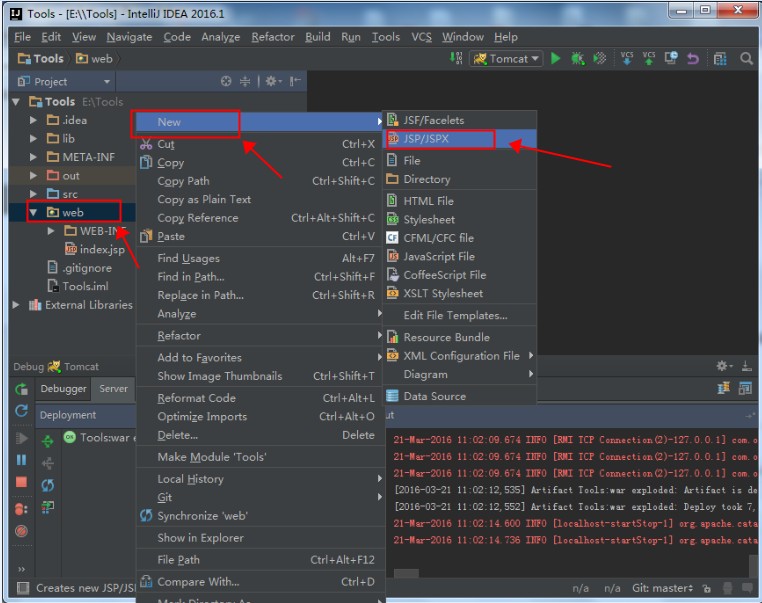Select Find Usages in context menu

260,258
